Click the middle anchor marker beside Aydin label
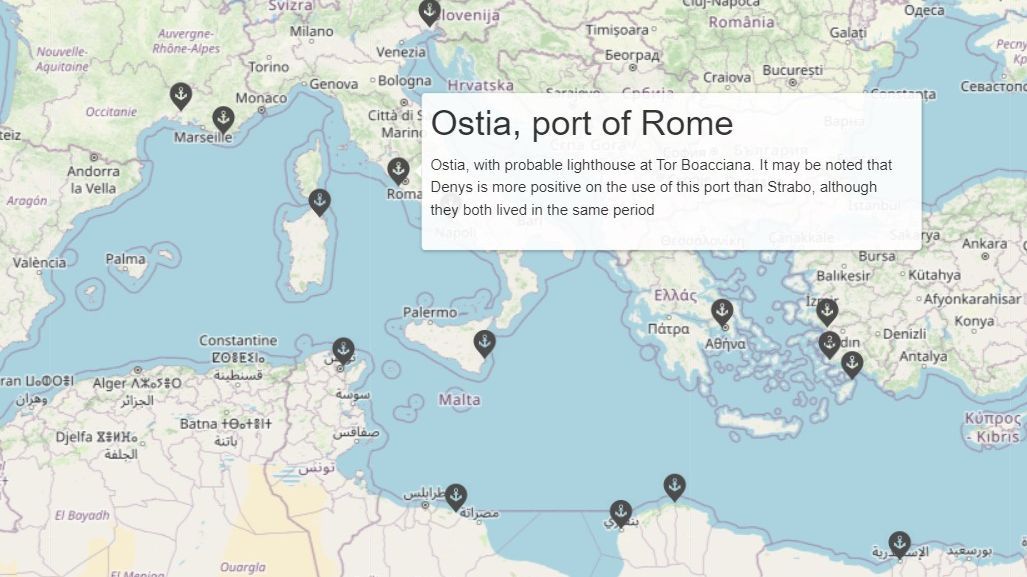Image resolution: width=1027 pixels, height=577 pixels. point(829,344)
